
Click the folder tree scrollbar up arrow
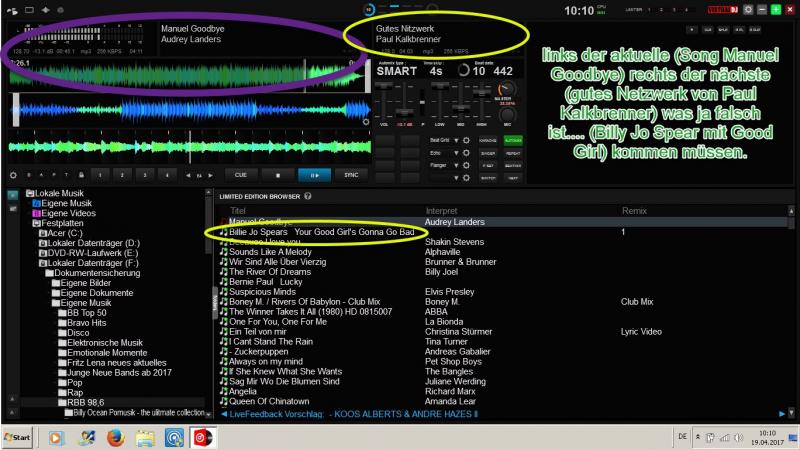(x=208, y=192)
